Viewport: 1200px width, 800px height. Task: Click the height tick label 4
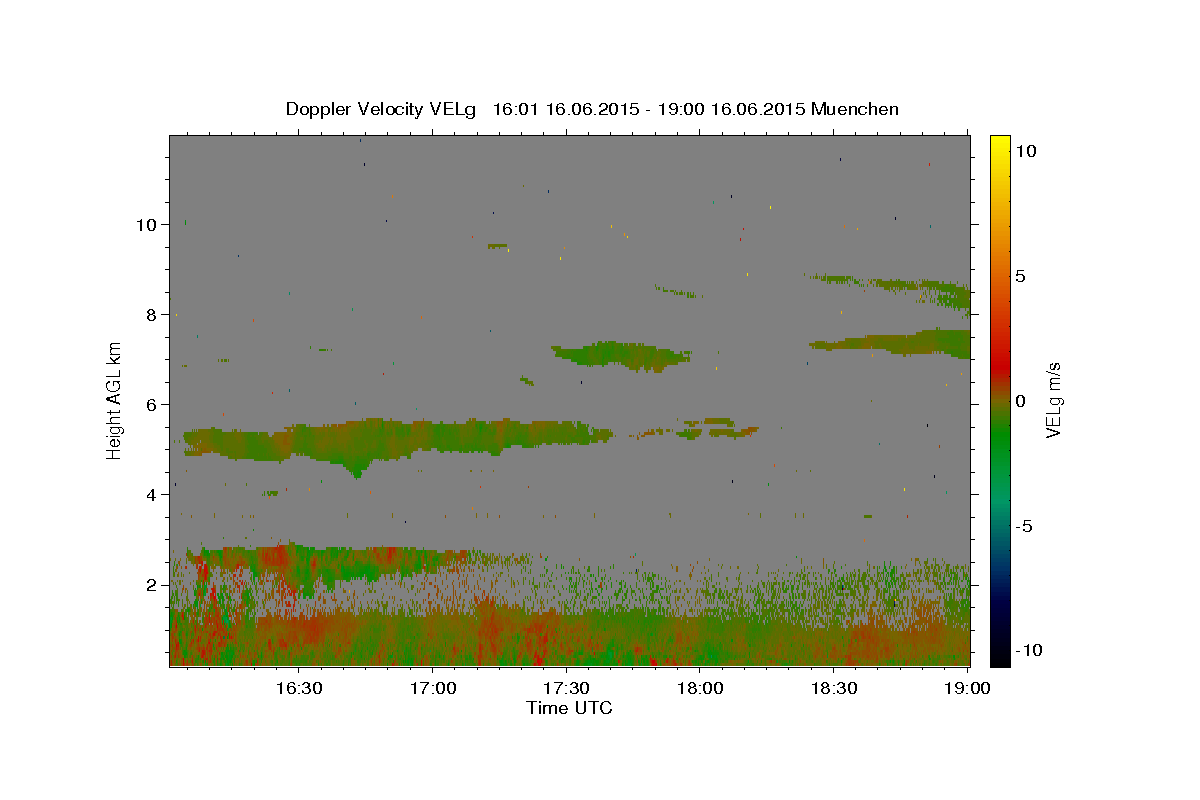(152, 495)
